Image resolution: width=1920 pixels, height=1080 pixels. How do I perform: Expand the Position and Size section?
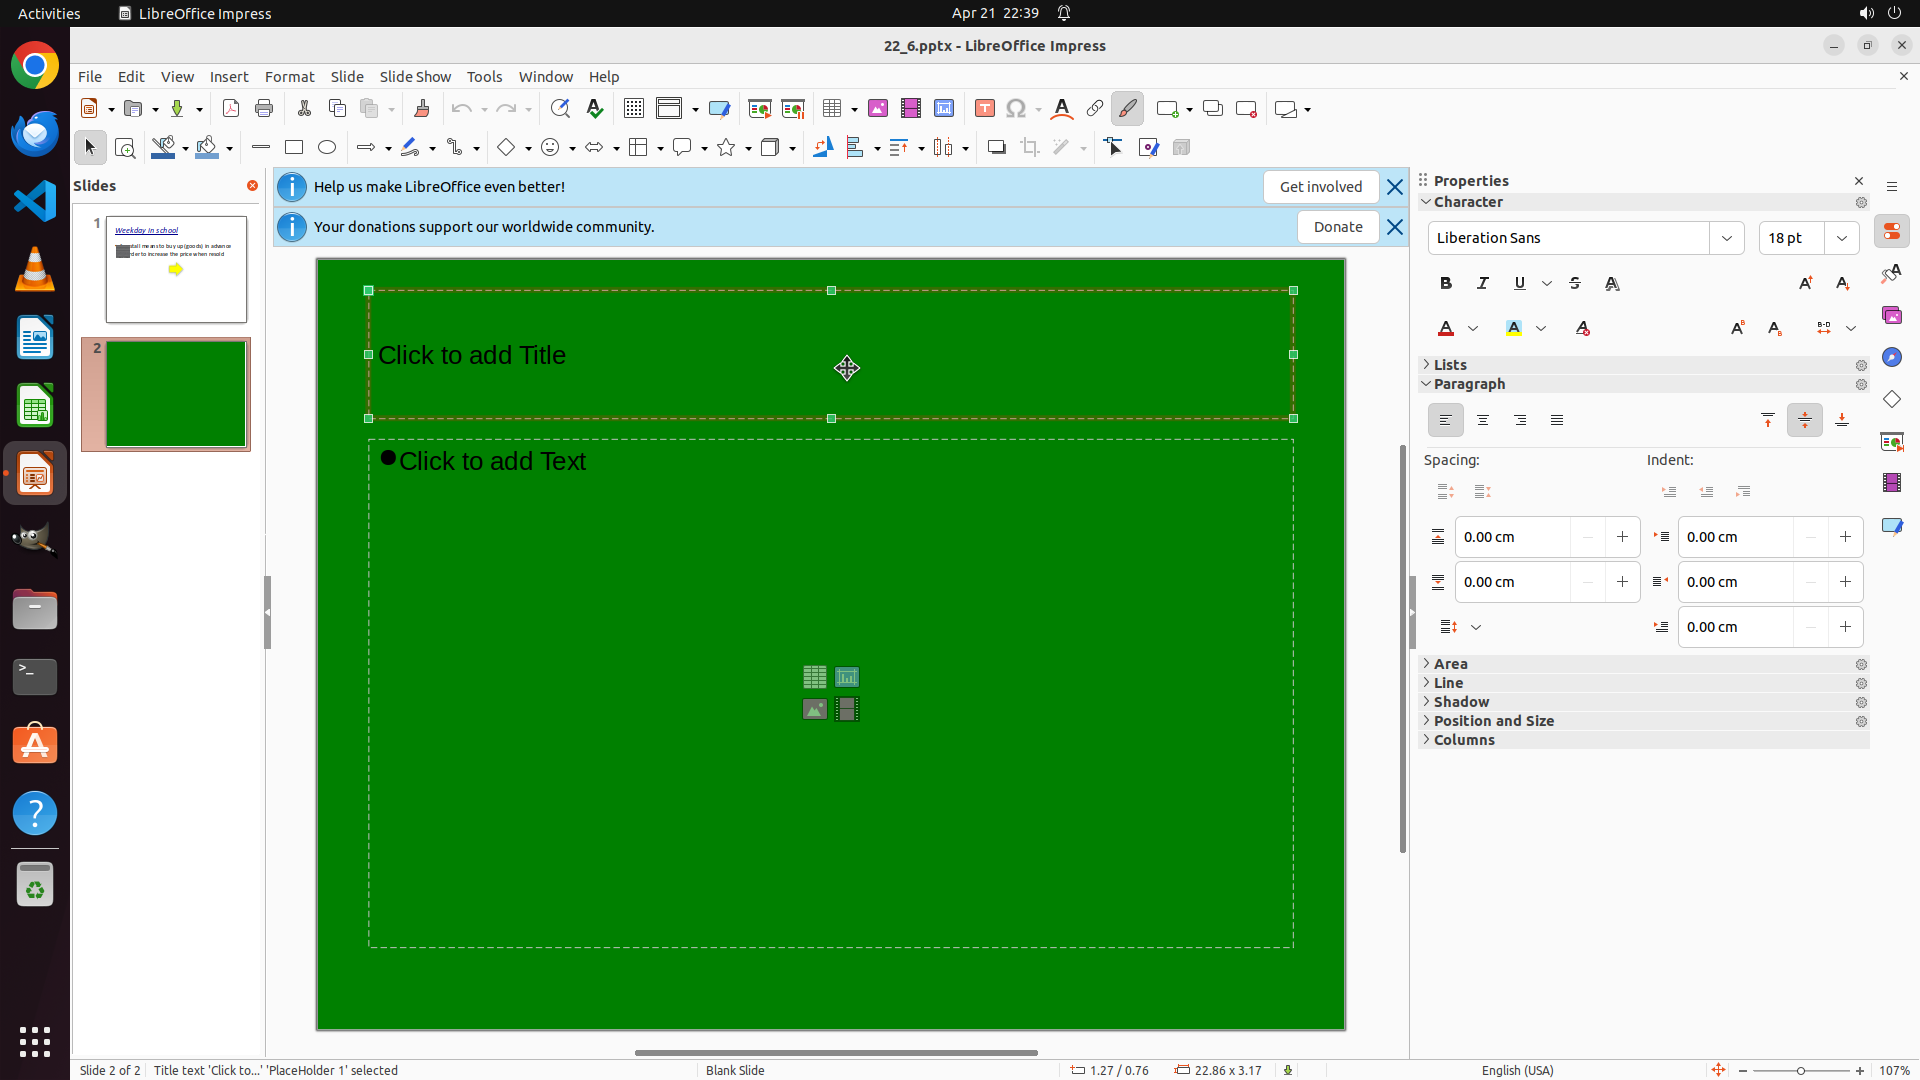(x=1493, y=721)
